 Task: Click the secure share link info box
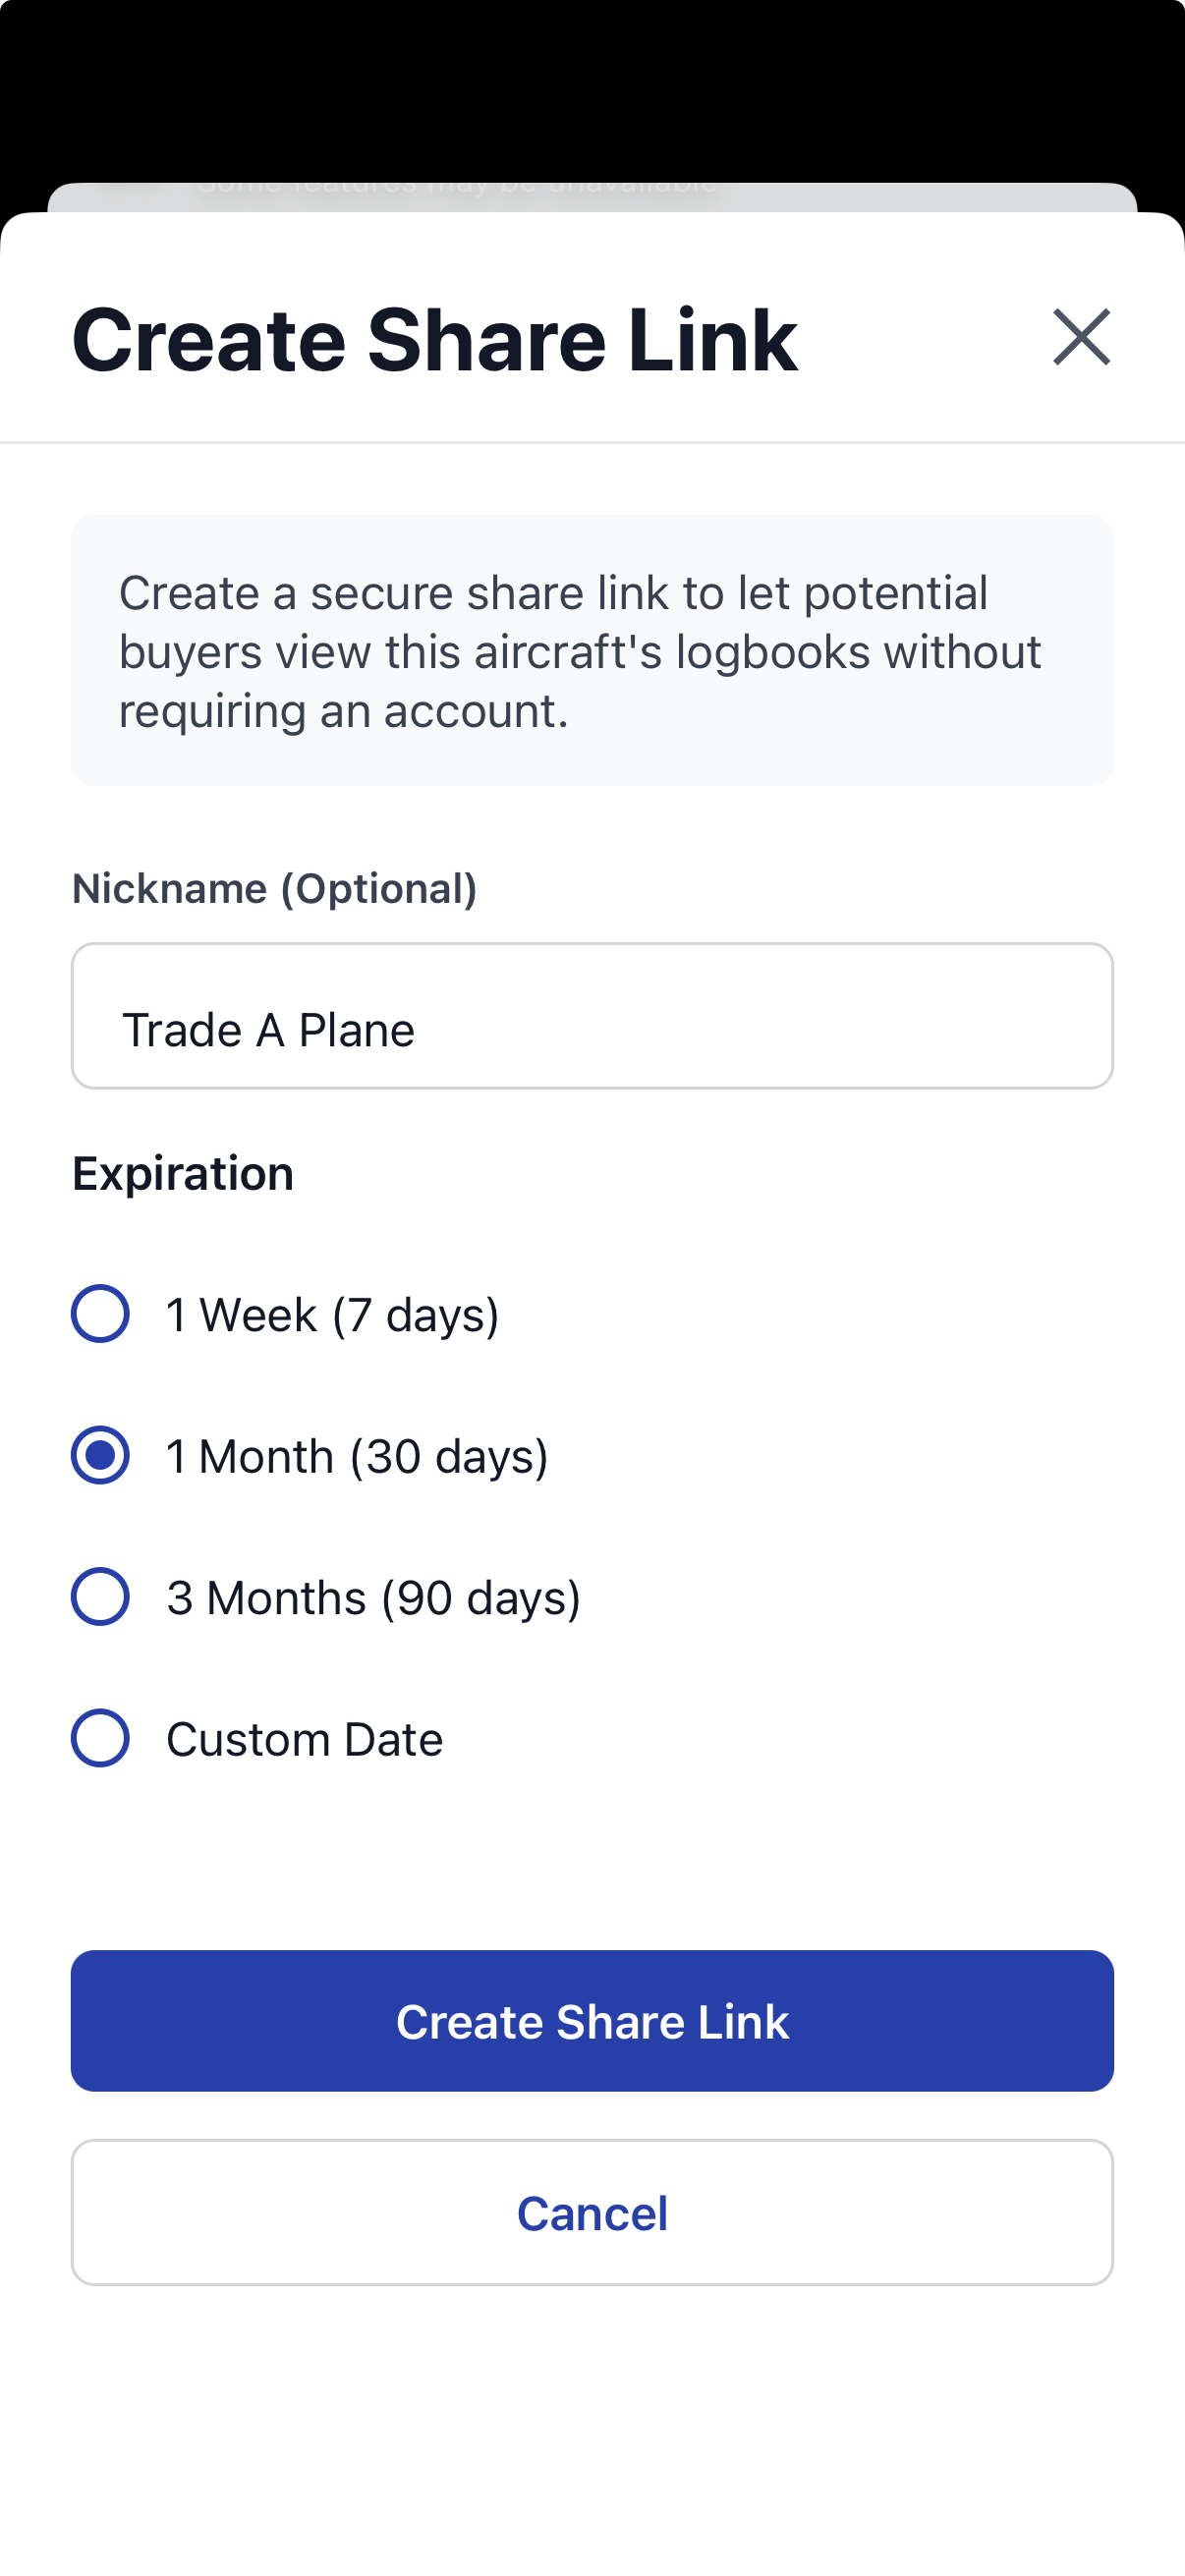[592, 650]
